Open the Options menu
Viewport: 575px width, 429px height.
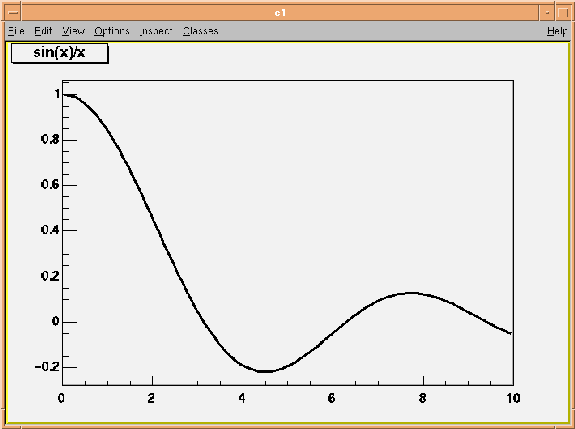(112, 31)
